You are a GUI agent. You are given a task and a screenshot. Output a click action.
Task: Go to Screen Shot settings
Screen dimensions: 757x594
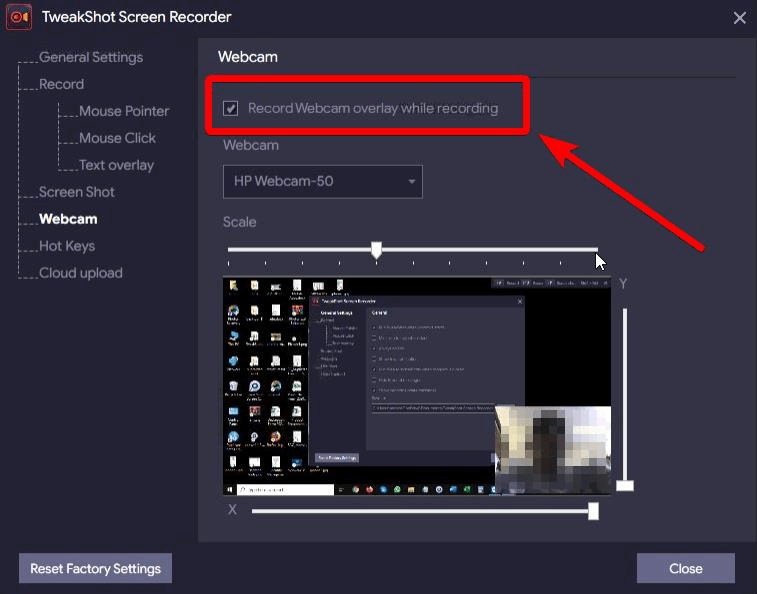(x=76, y=192)
